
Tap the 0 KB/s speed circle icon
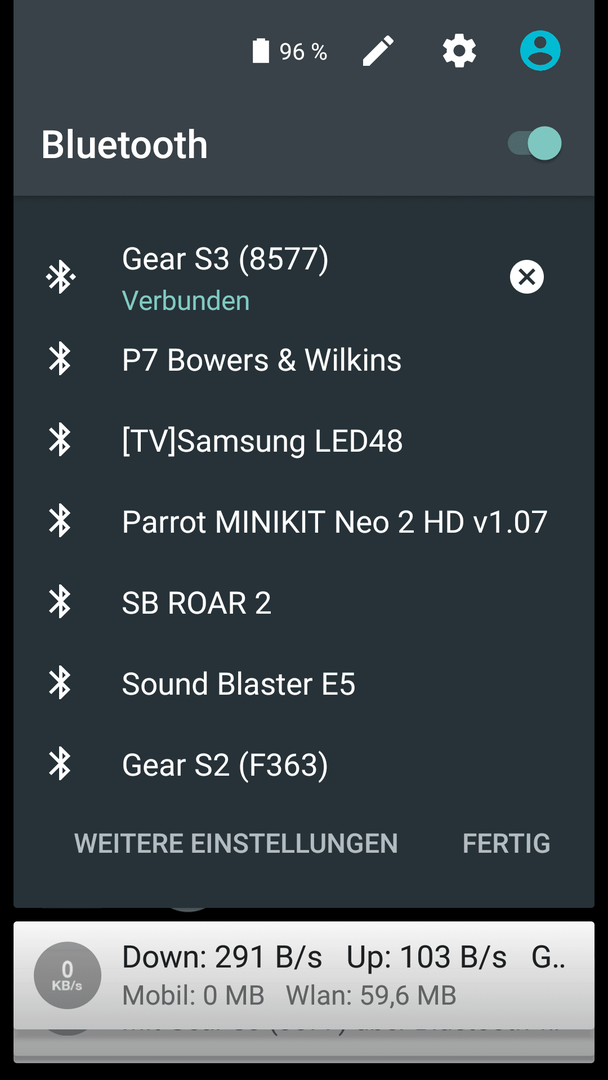coord(67,975)
